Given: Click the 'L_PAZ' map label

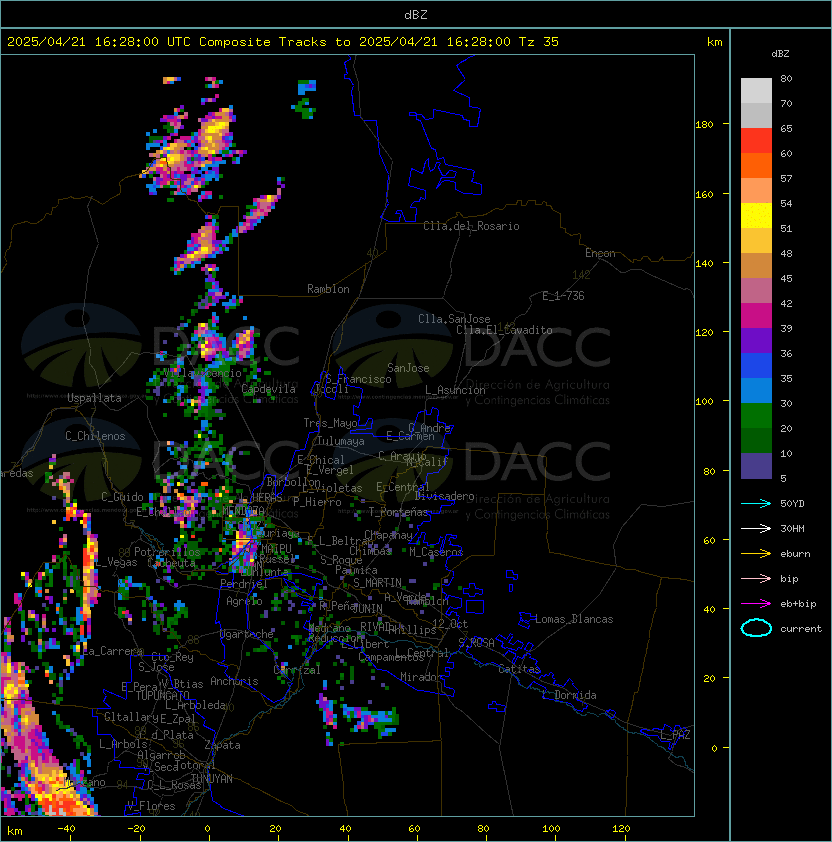Looking at the screenshot, I should 675,735.
